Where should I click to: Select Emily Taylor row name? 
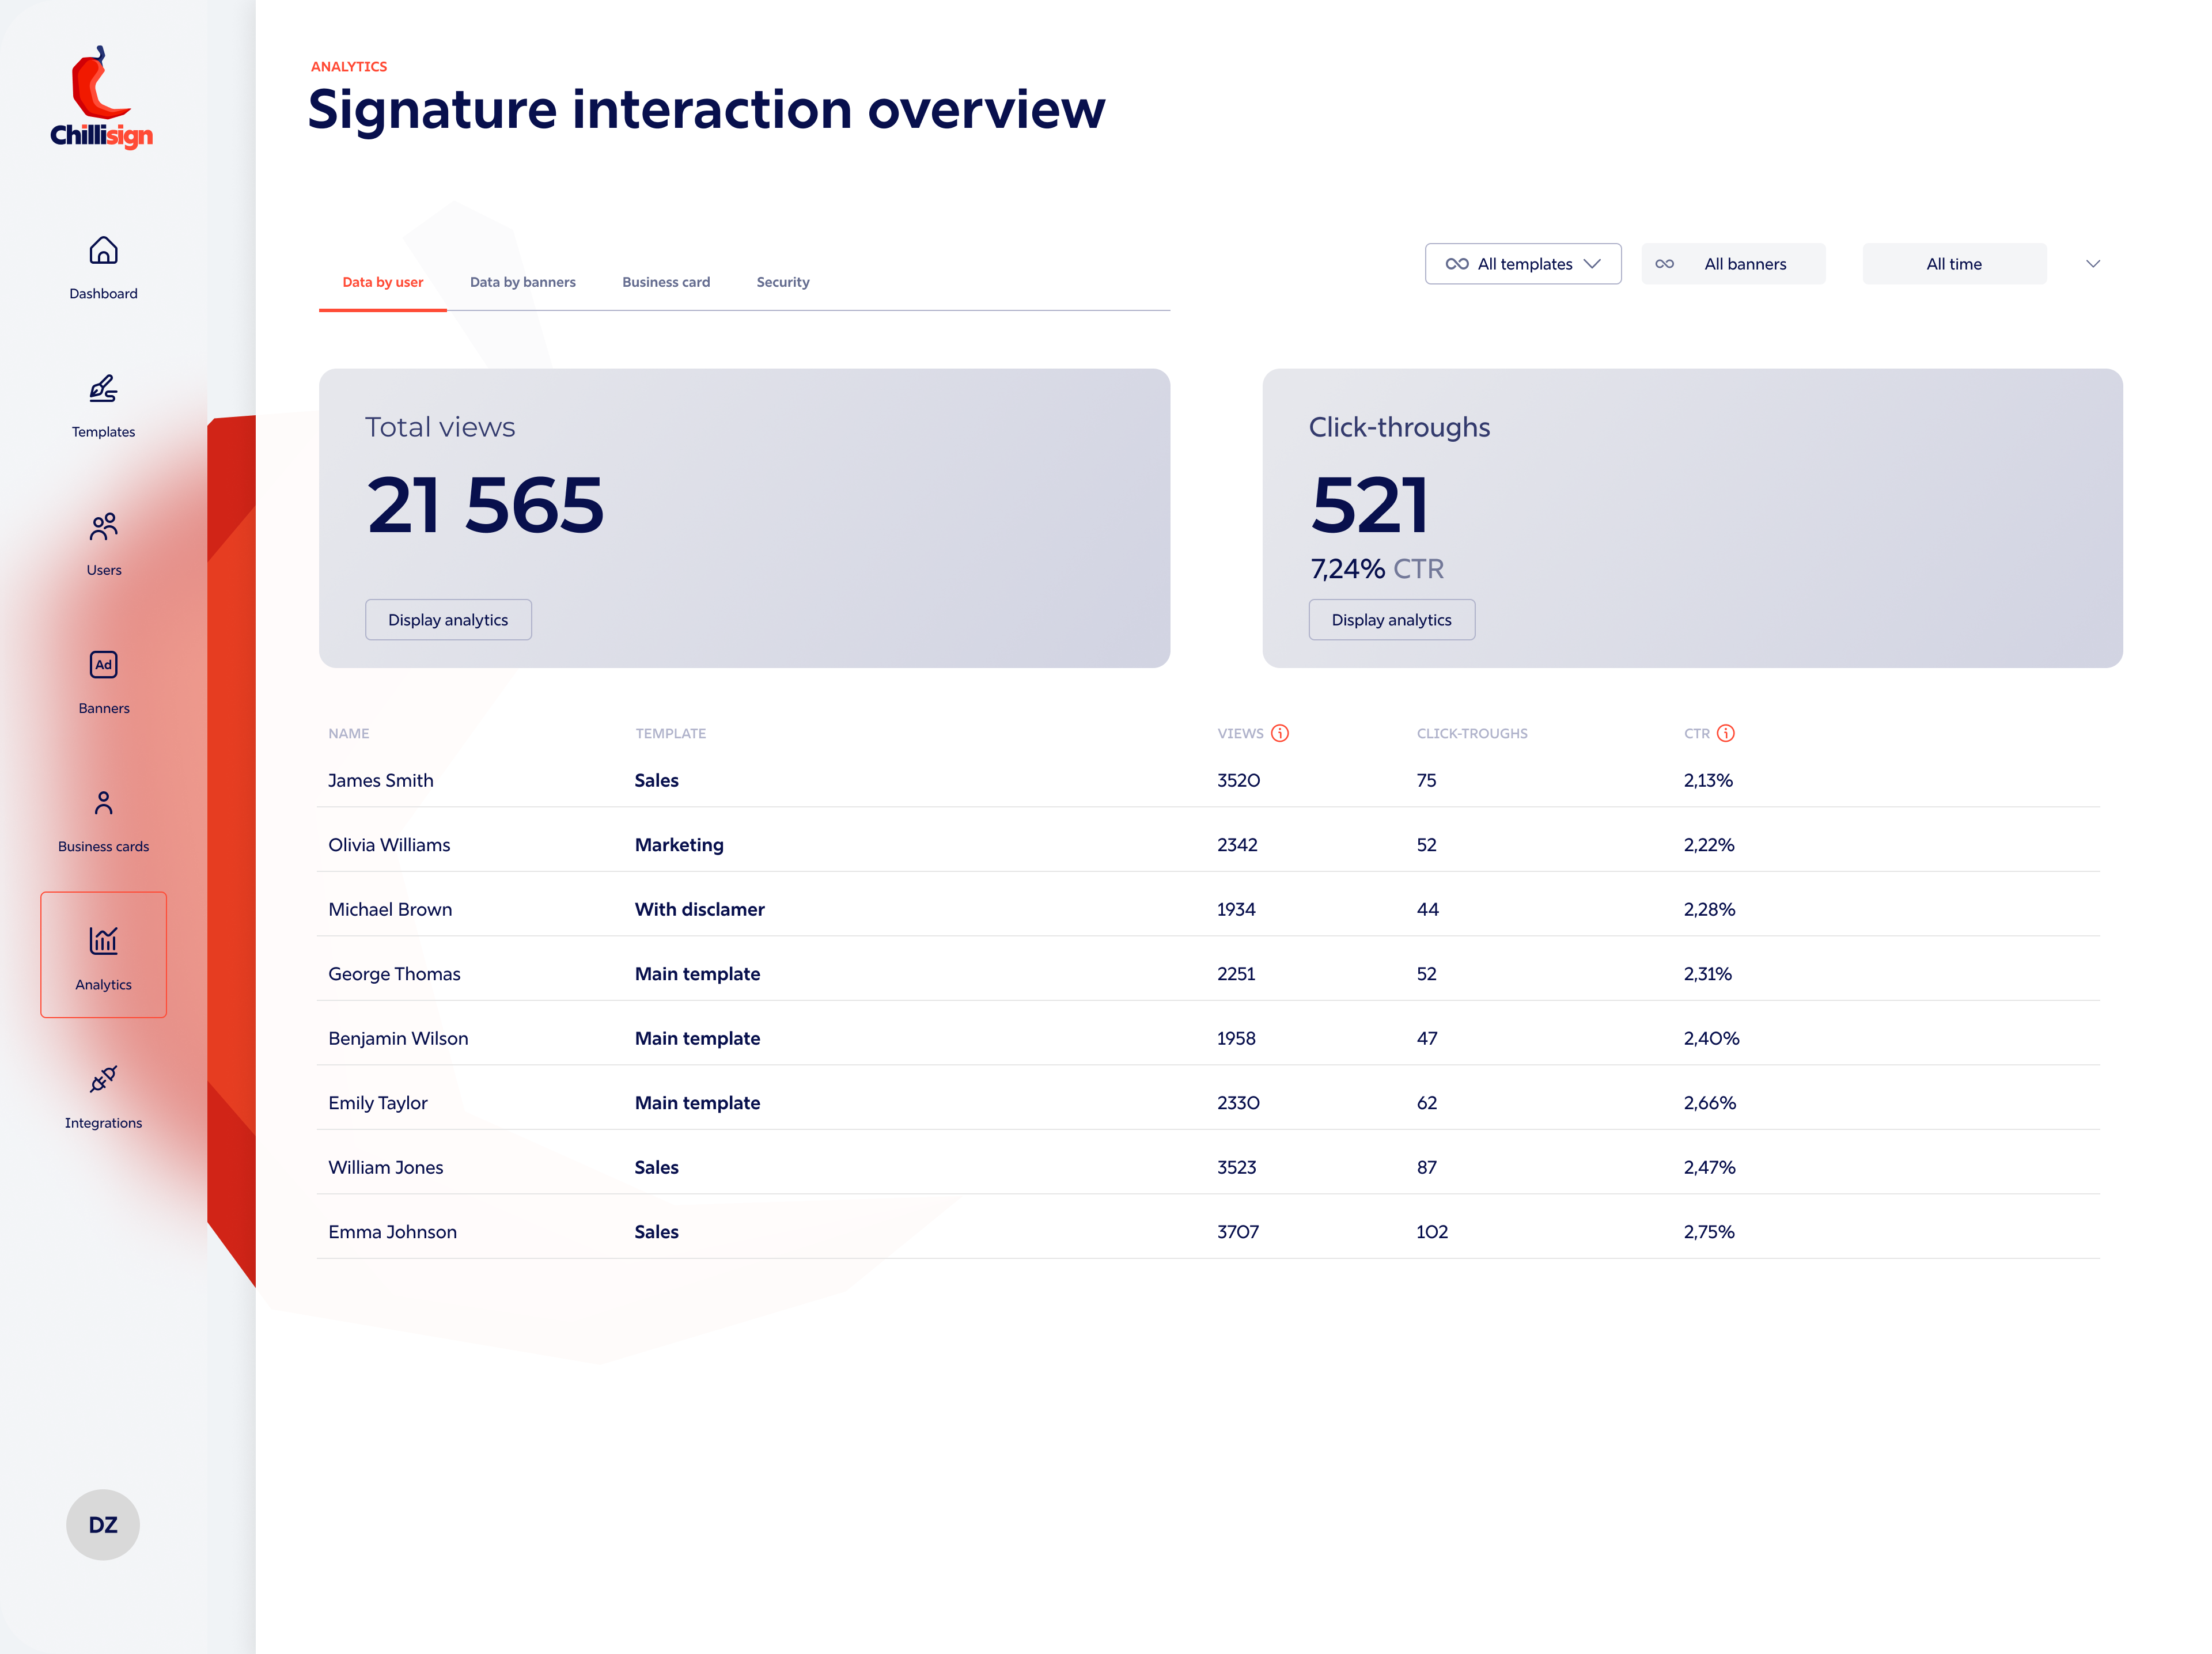click(x=377, y=1103)
